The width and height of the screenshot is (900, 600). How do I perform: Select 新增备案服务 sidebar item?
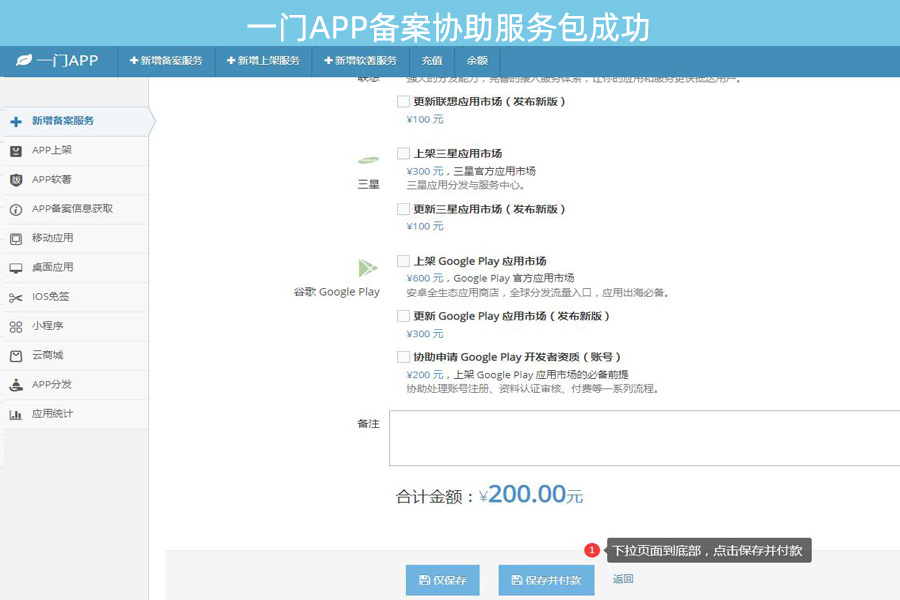coord(76,121)
